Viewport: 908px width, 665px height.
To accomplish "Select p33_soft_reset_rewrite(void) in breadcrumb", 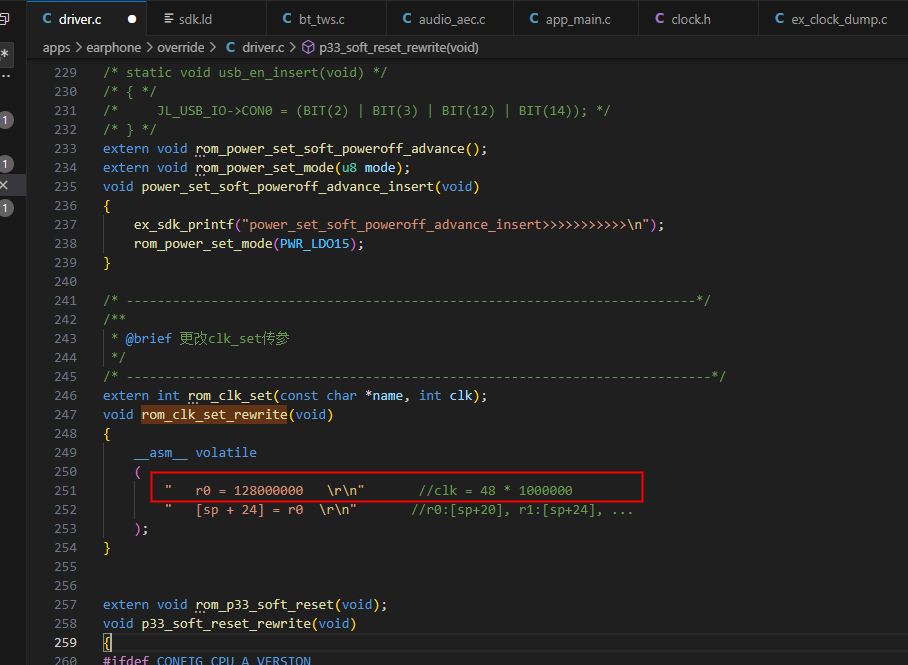I will click(x=398, y=48).
